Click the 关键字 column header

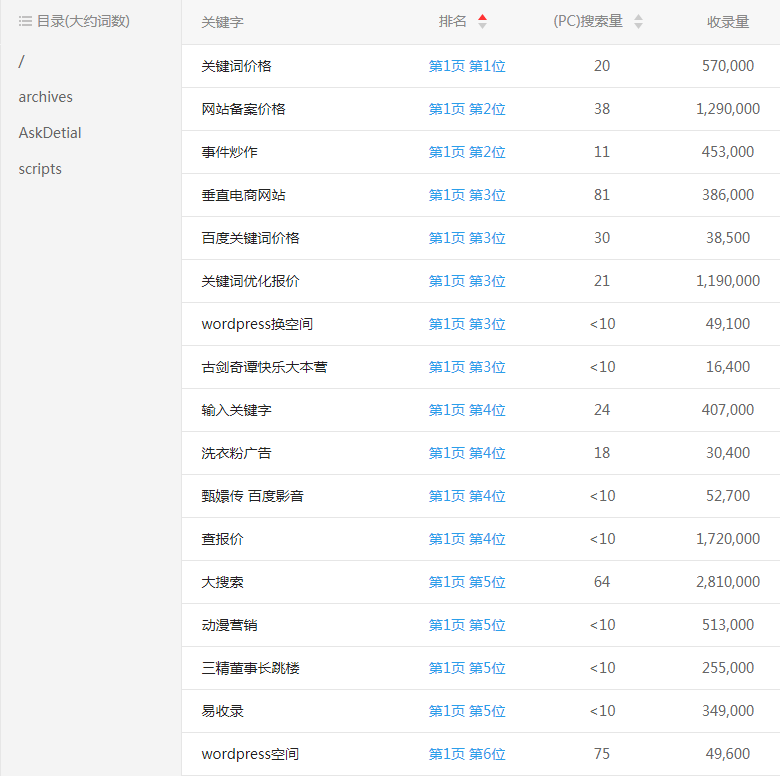pyautogui.click(x=222, y=22)
